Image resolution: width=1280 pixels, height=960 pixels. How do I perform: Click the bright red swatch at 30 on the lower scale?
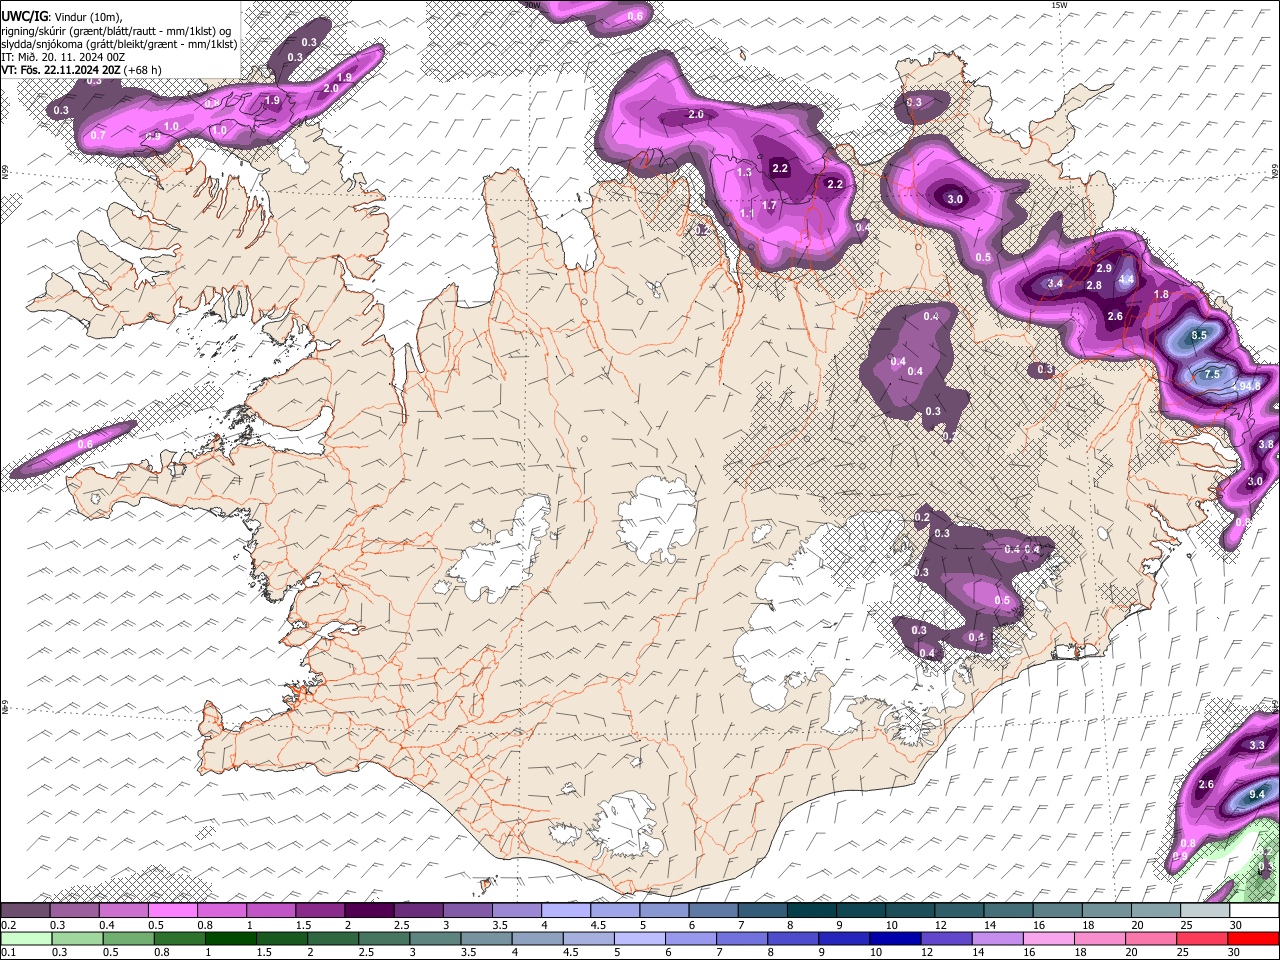tap(1254, 938)
